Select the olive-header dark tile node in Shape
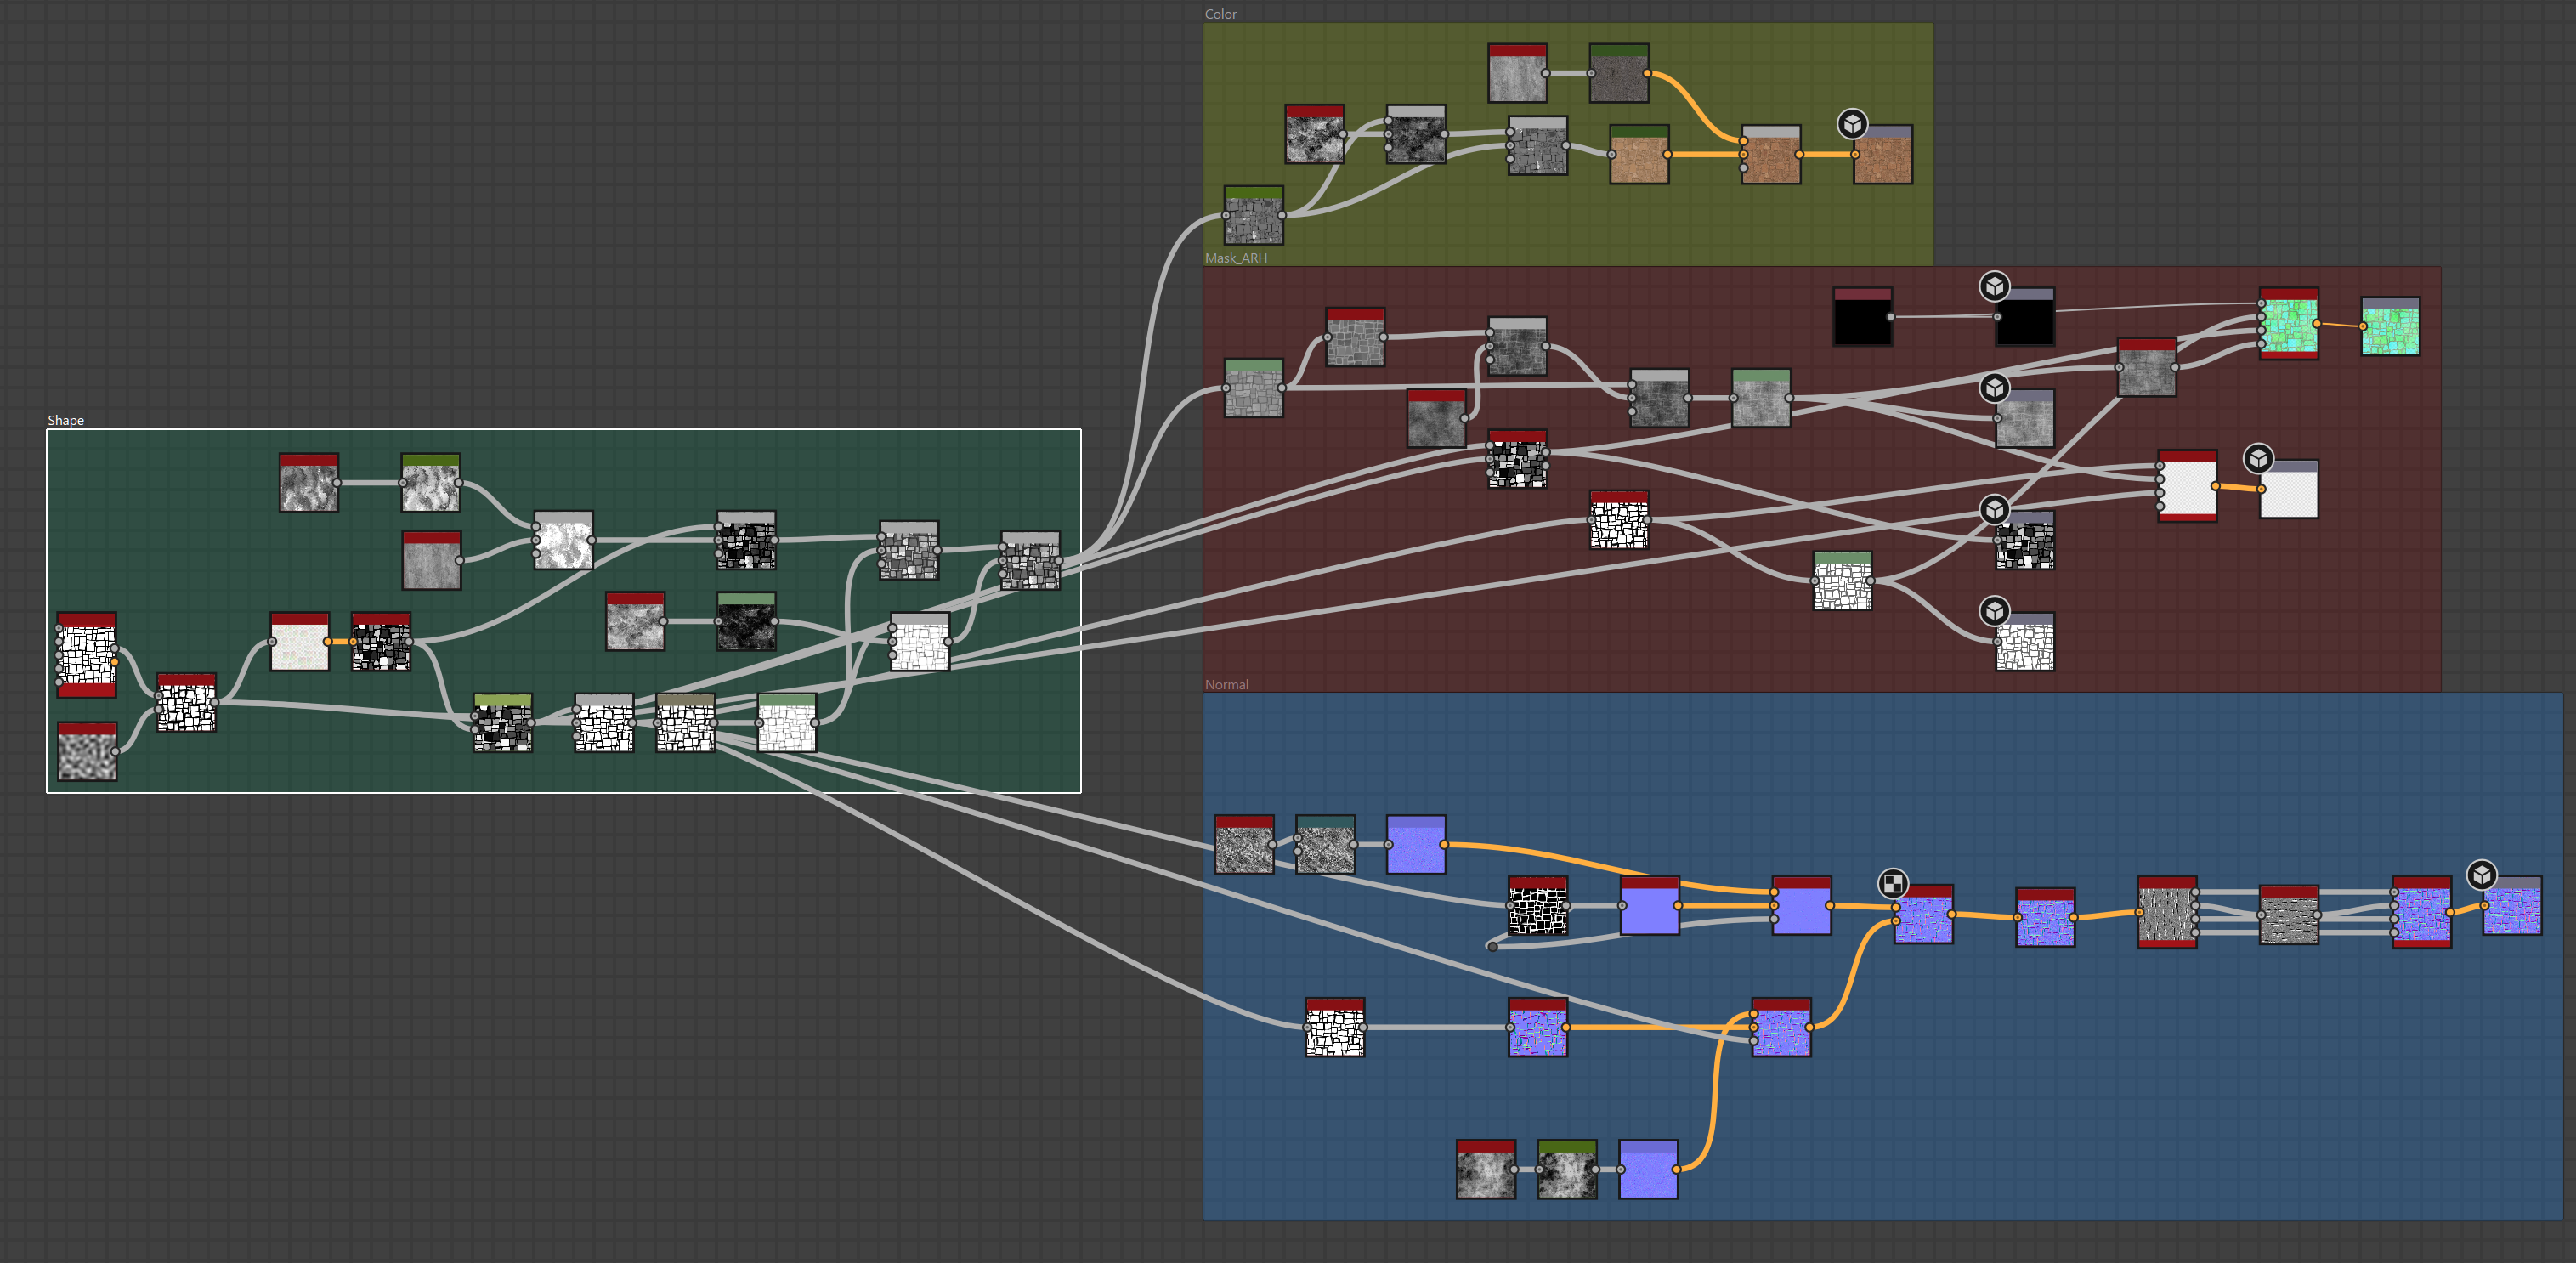 click(x=502, y=722)
